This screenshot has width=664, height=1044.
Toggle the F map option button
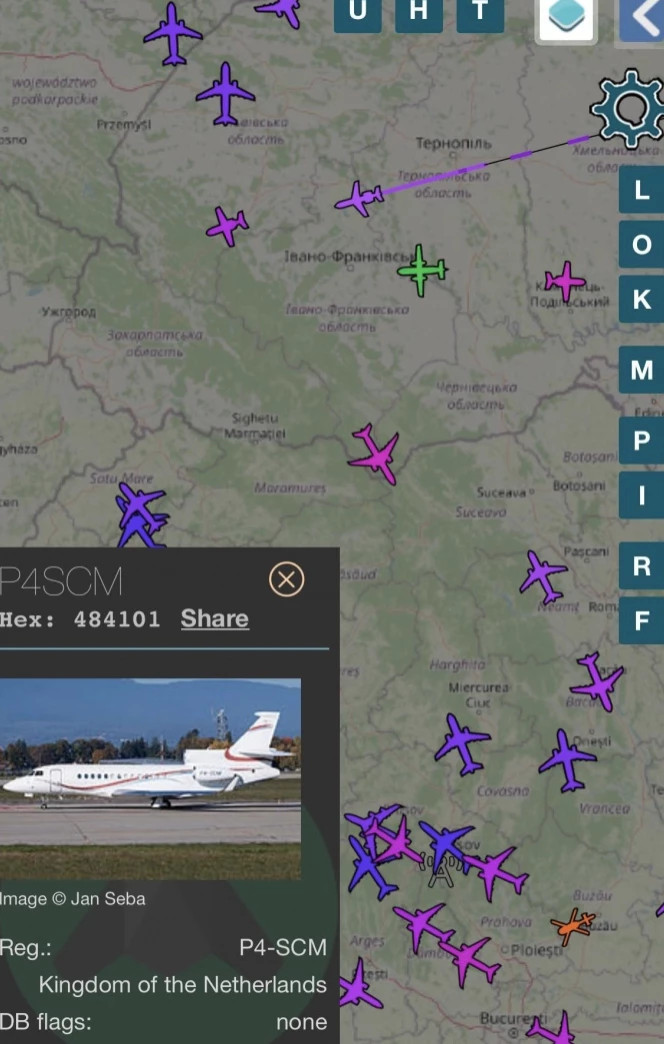tap(641, 620)
